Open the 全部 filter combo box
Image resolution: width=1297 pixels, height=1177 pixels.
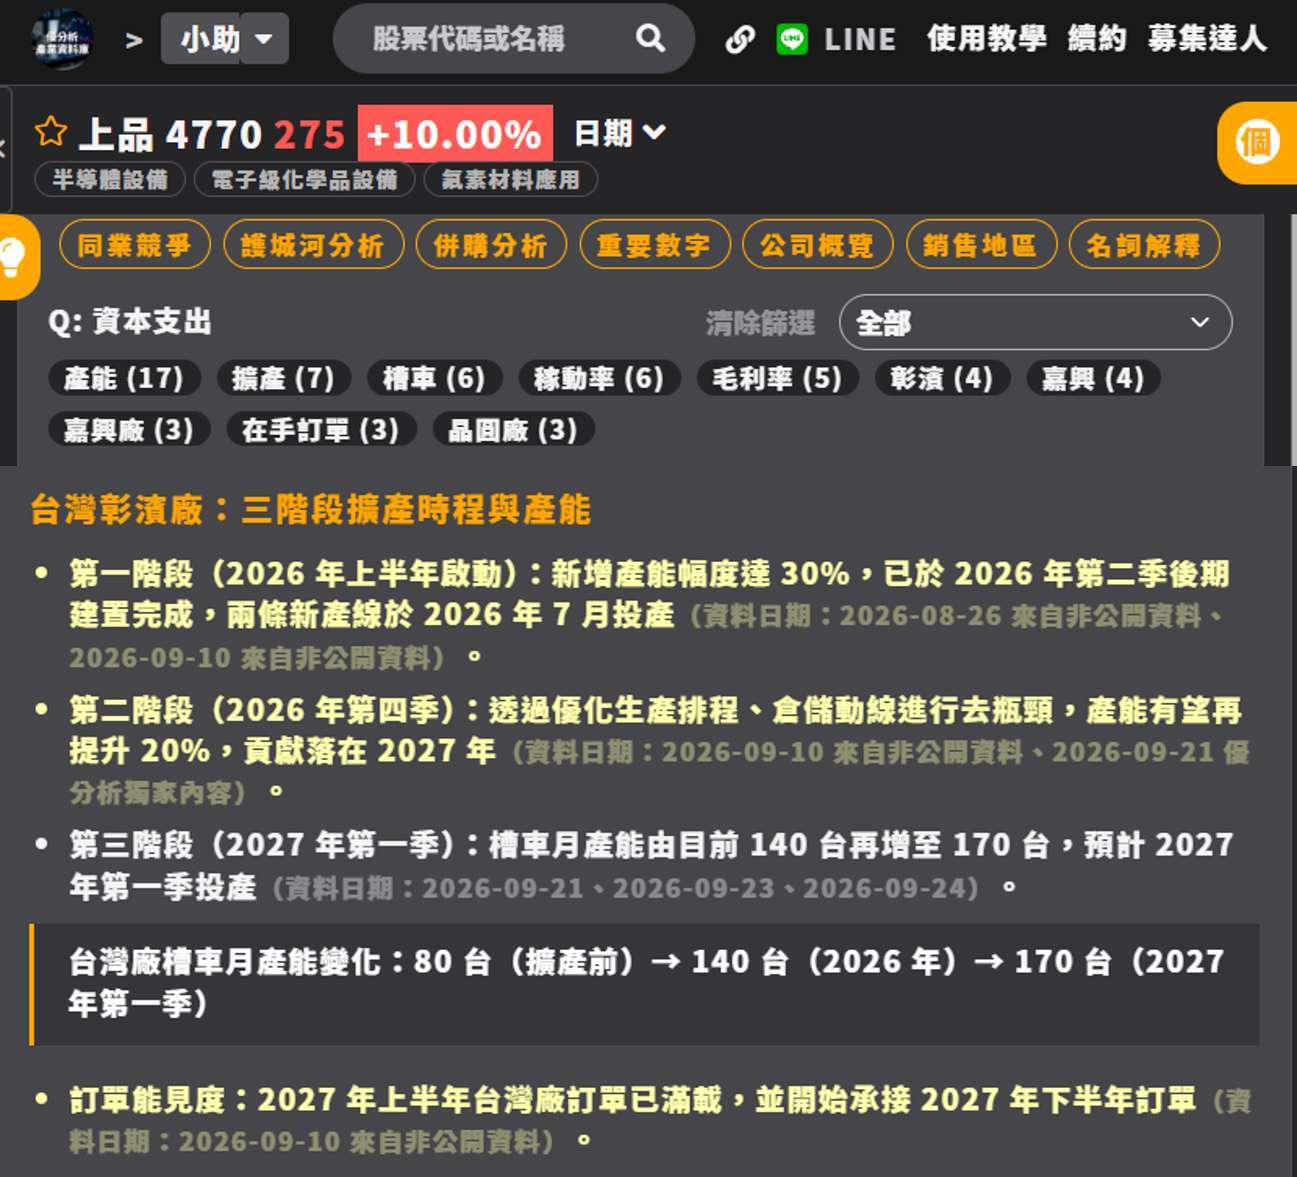pyautogui.click(x=1035, y=322)
